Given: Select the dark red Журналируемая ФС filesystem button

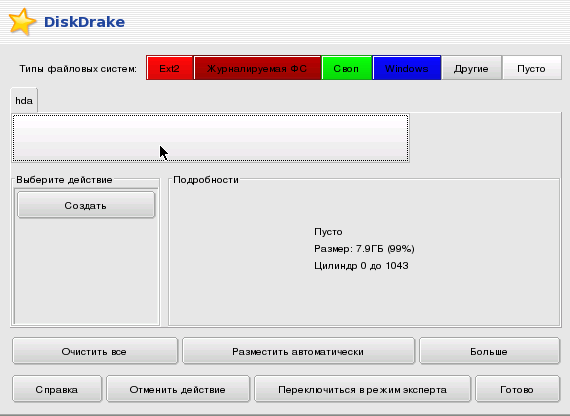Looking at the screenshot, I should (257, 68).
